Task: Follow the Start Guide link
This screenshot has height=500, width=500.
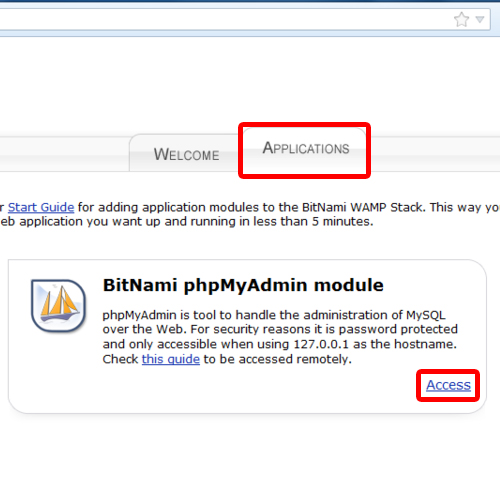Action: point(41,207)
